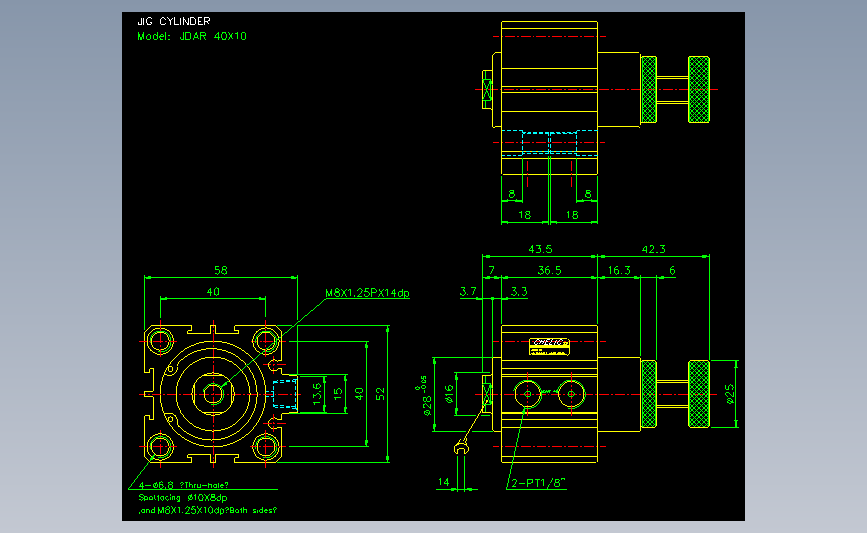Click the "4-ø6.8 Thru-hole" note
Screen dimensions: 867x533
[x=183, y=485]
